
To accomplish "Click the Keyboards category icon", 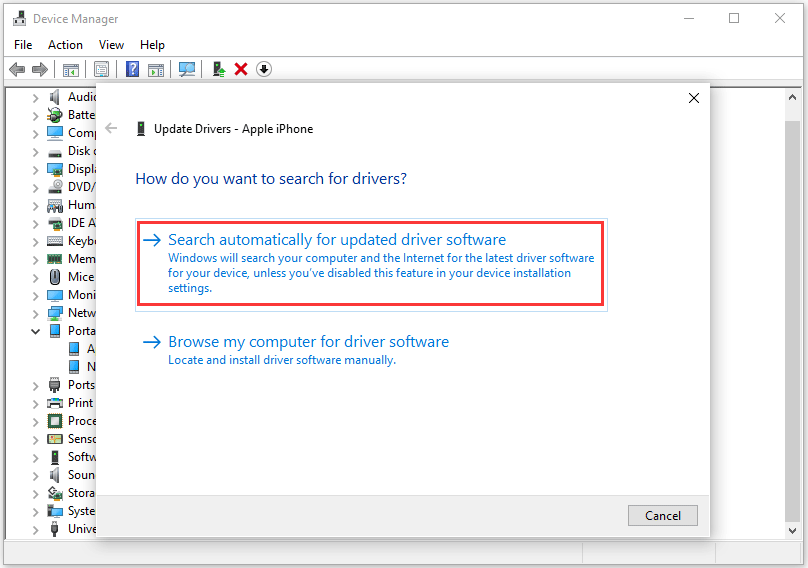I will pos(55,241).
